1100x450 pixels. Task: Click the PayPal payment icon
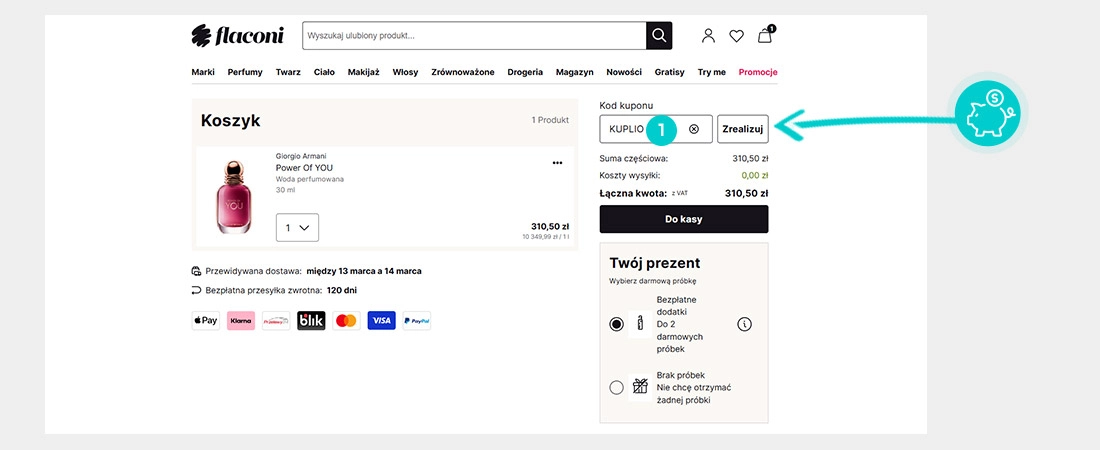pos(417,321)
